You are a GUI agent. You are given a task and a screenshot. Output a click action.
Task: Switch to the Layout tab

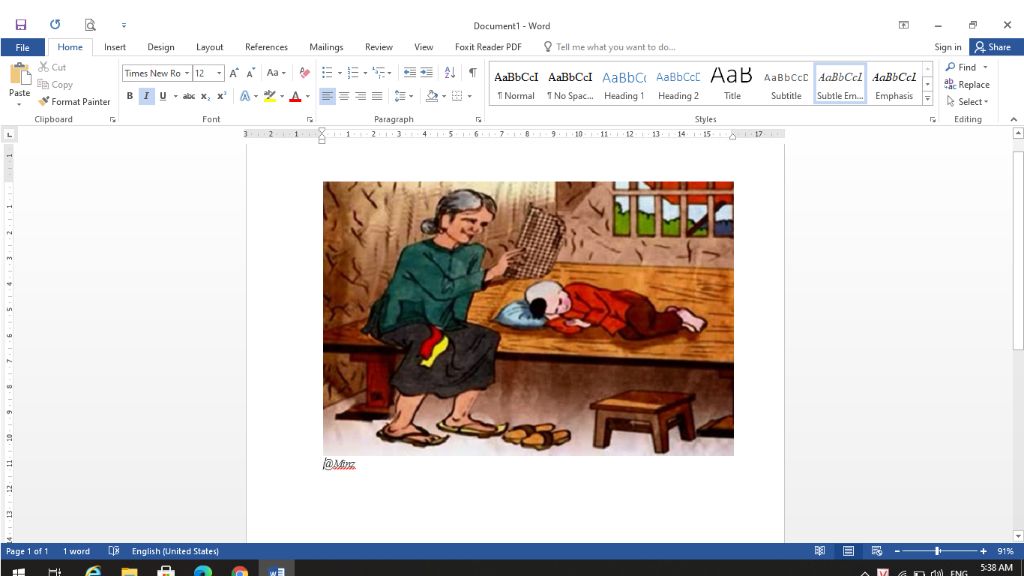[210, 47]
